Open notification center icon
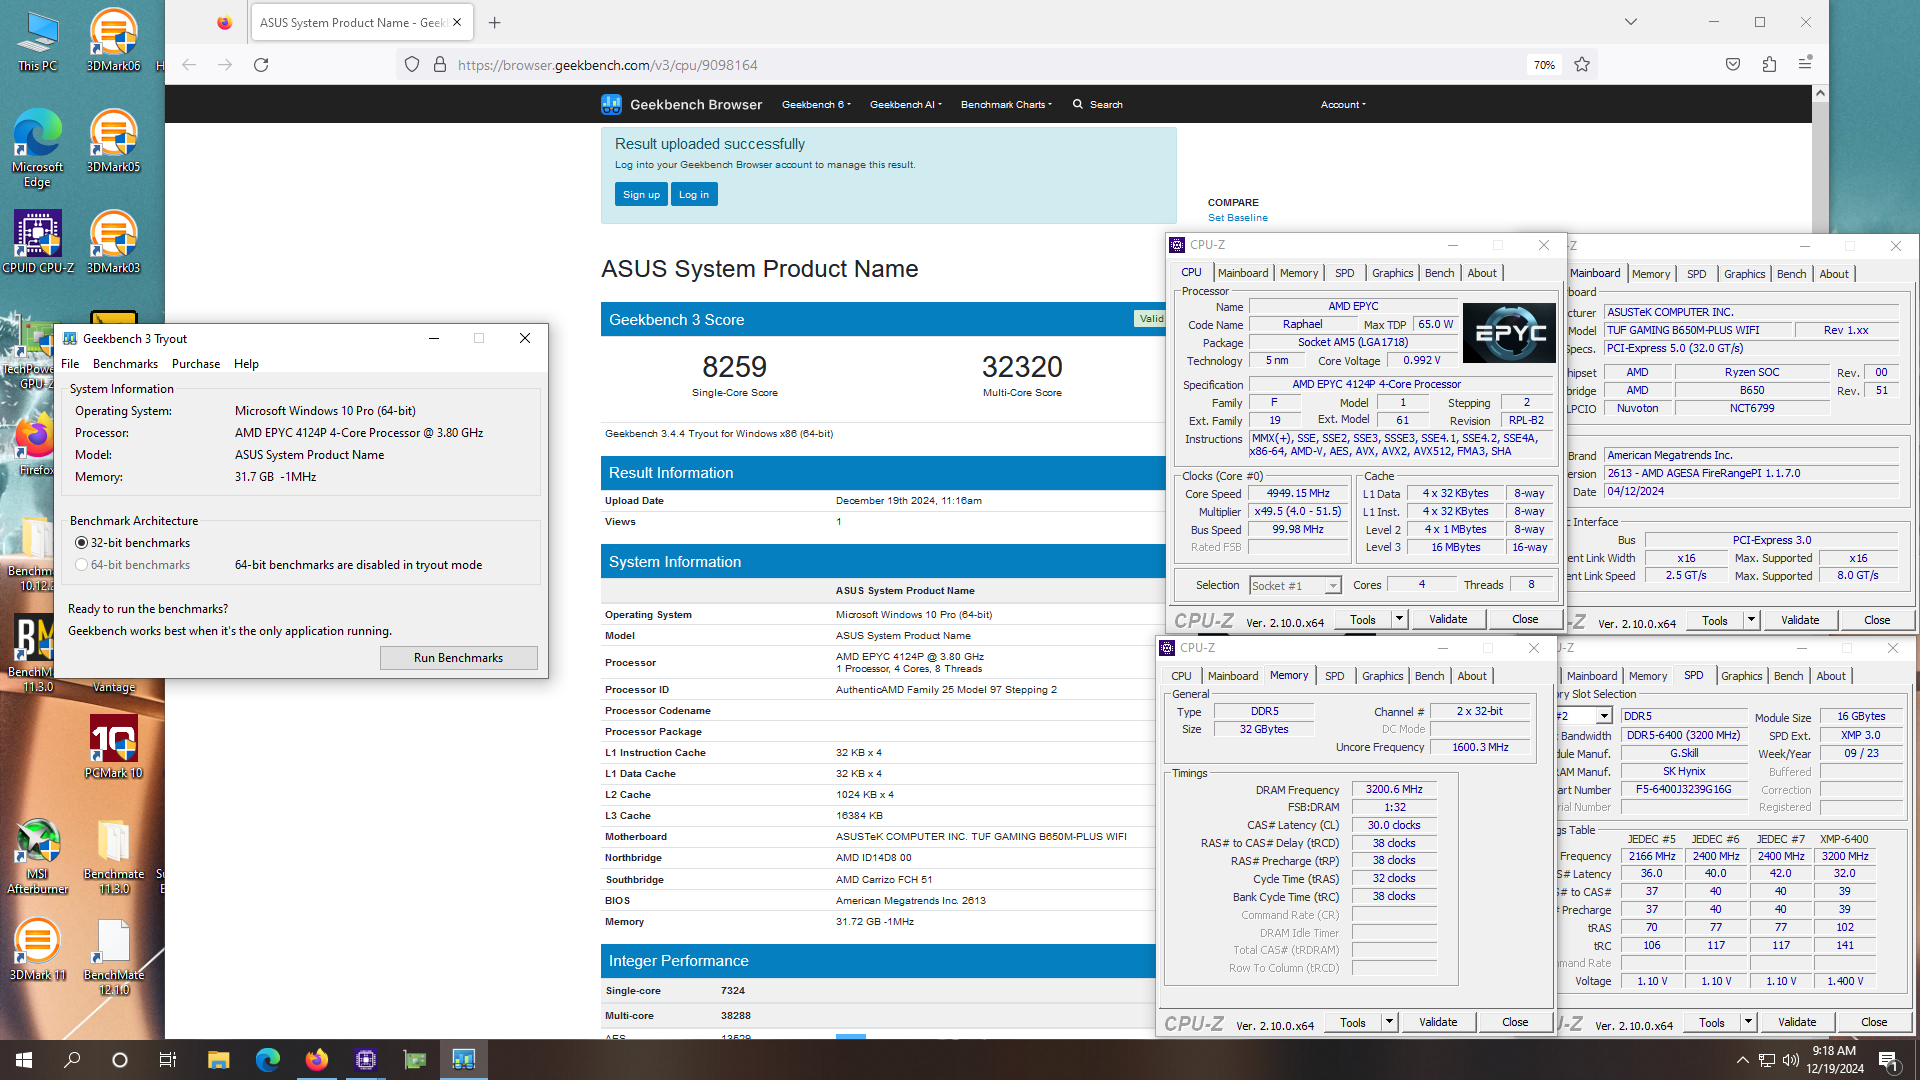Viewport: 1920px width, 1080px height. pyautogui.click(x=1888, y=1060)
